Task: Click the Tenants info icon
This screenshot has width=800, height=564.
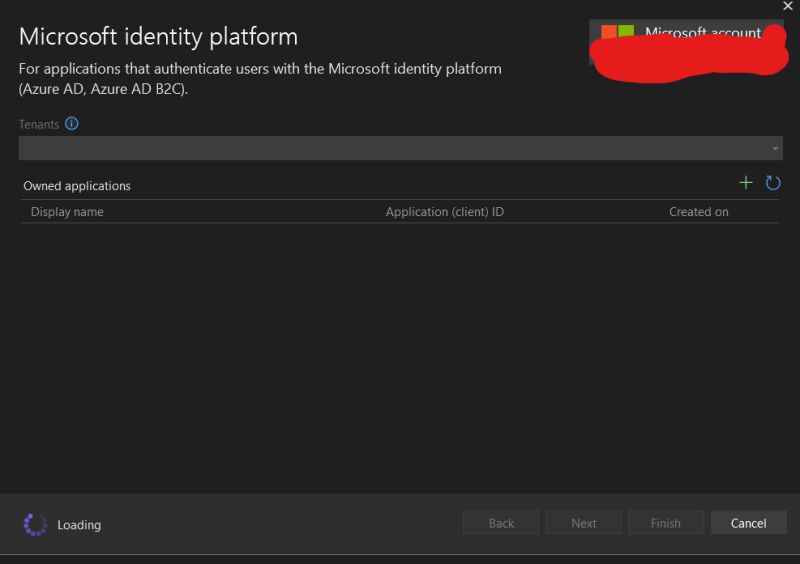Action: coord(71,124)
